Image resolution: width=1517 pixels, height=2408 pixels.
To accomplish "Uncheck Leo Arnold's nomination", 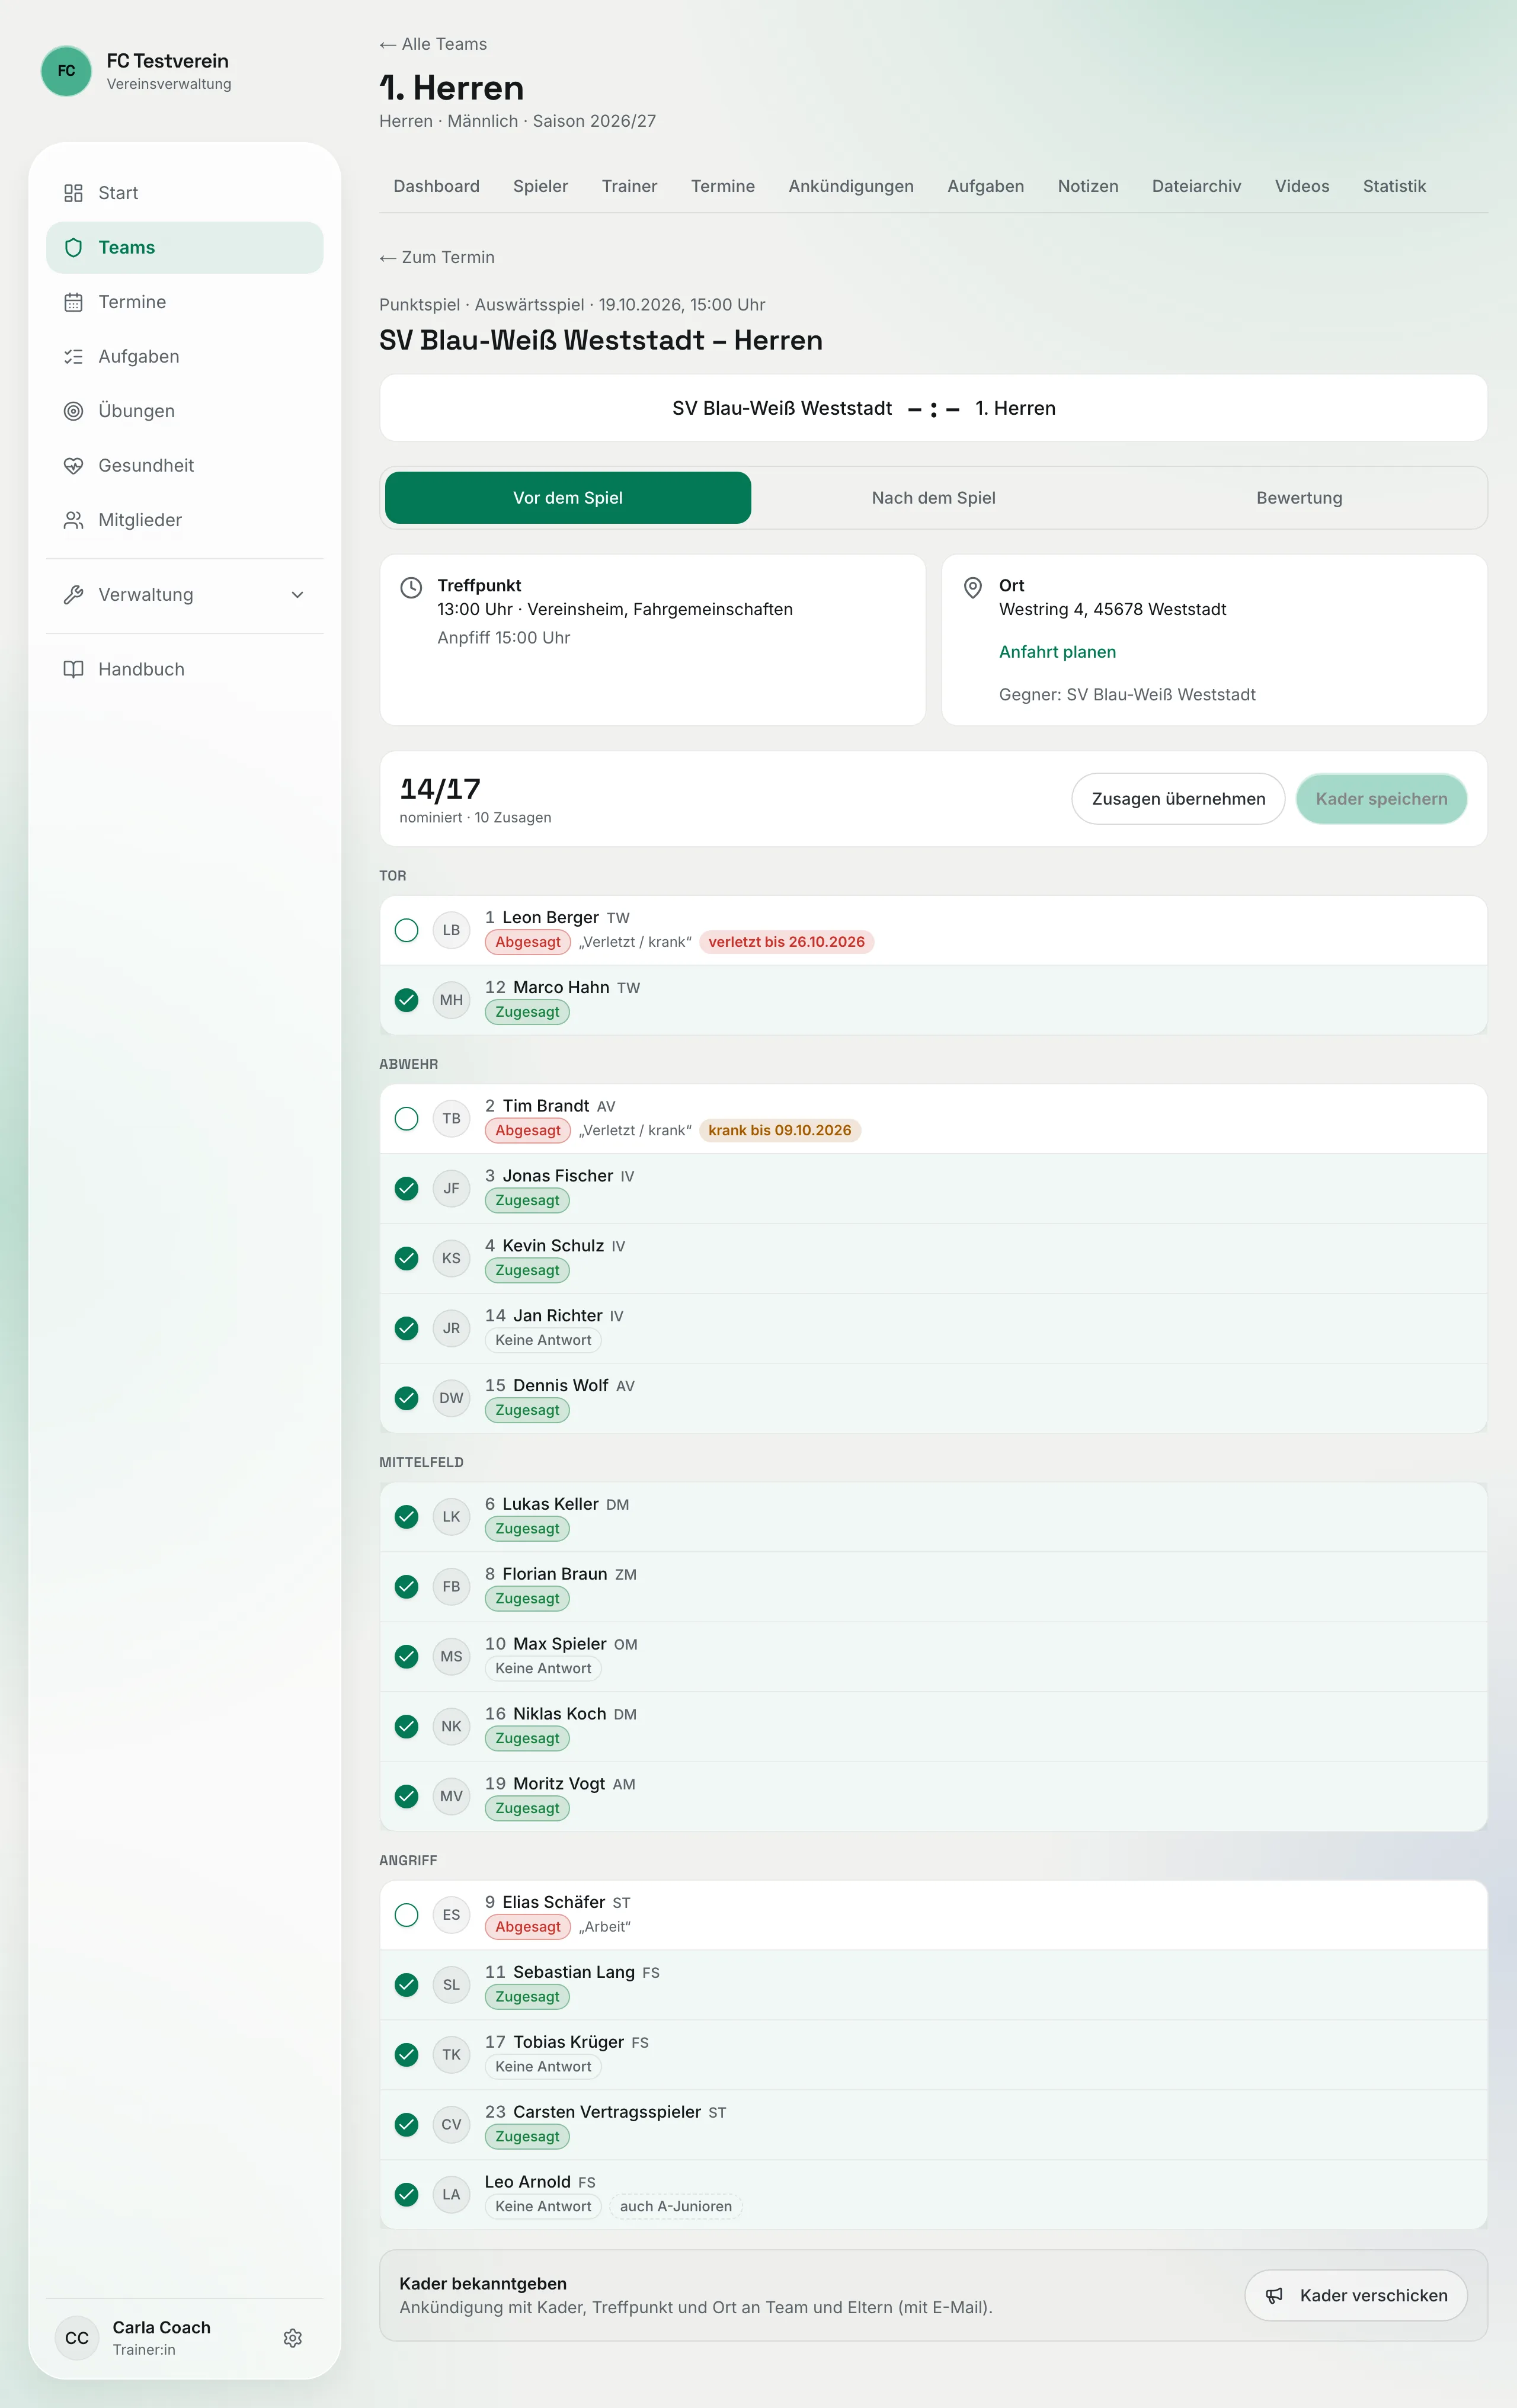I will (x=406, y=2194).
